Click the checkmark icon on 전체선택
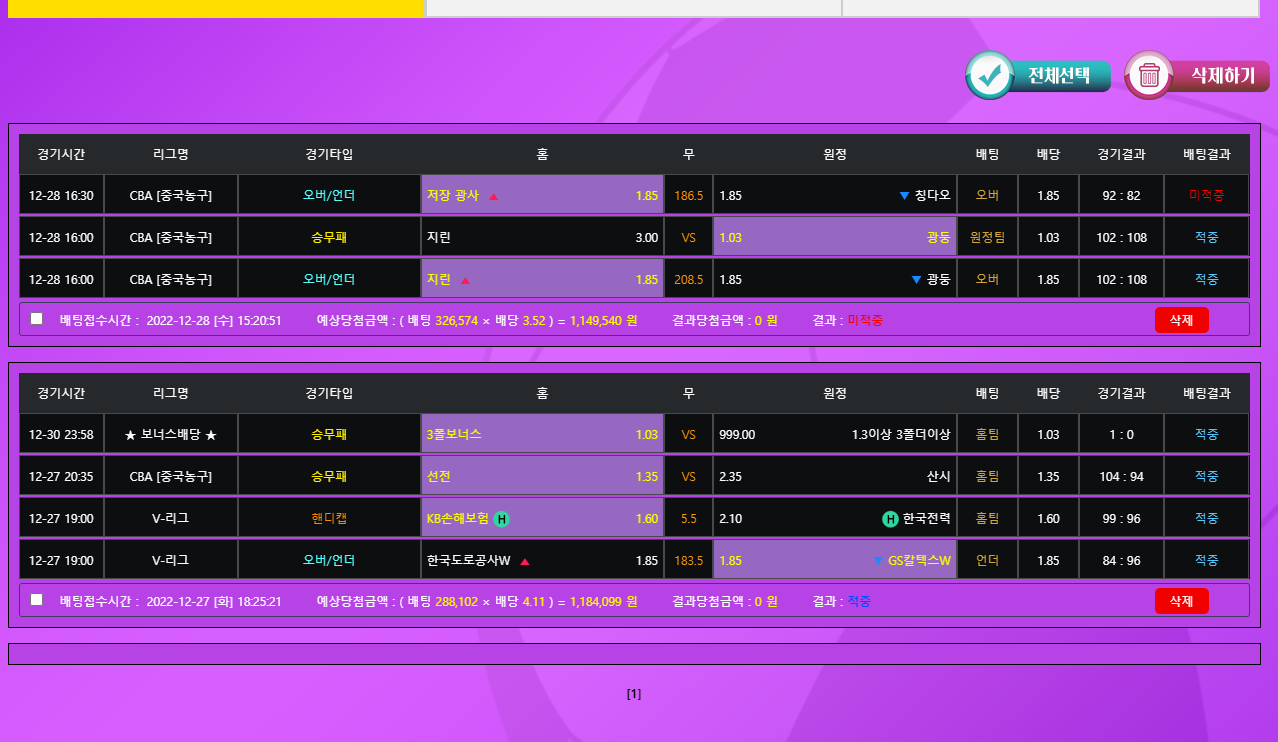This screenshot has width=1278, height=742. [990, 75]
